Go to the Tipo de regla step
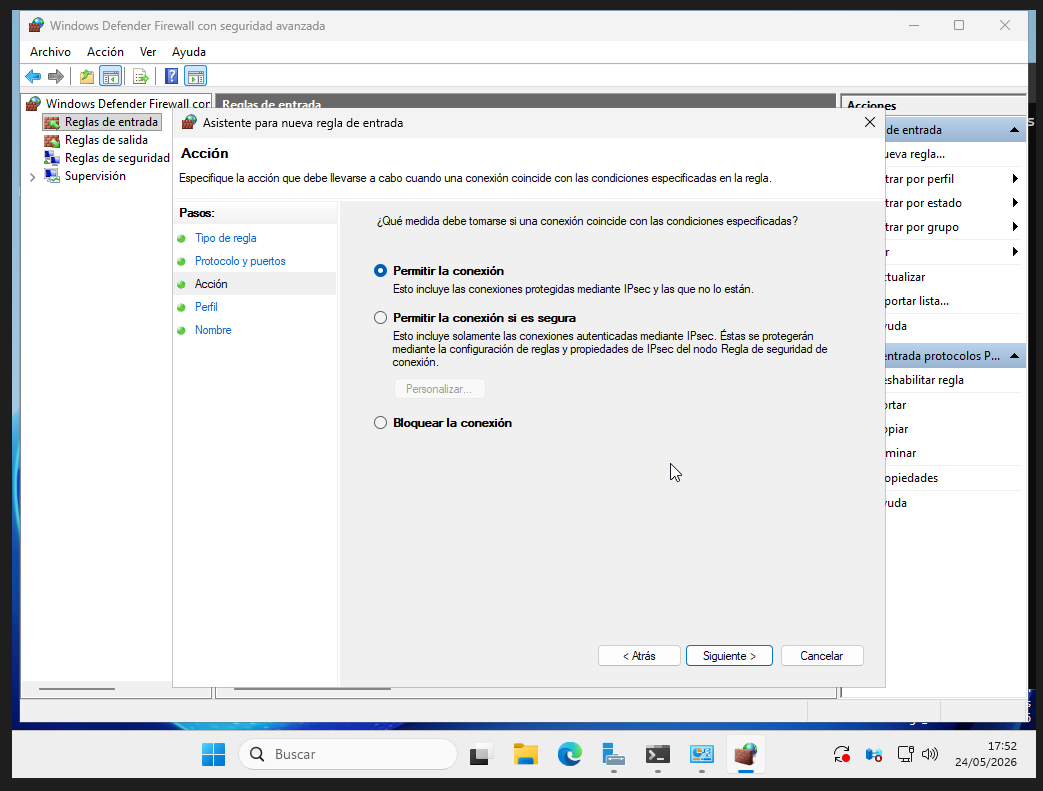 tap(225, 238)
